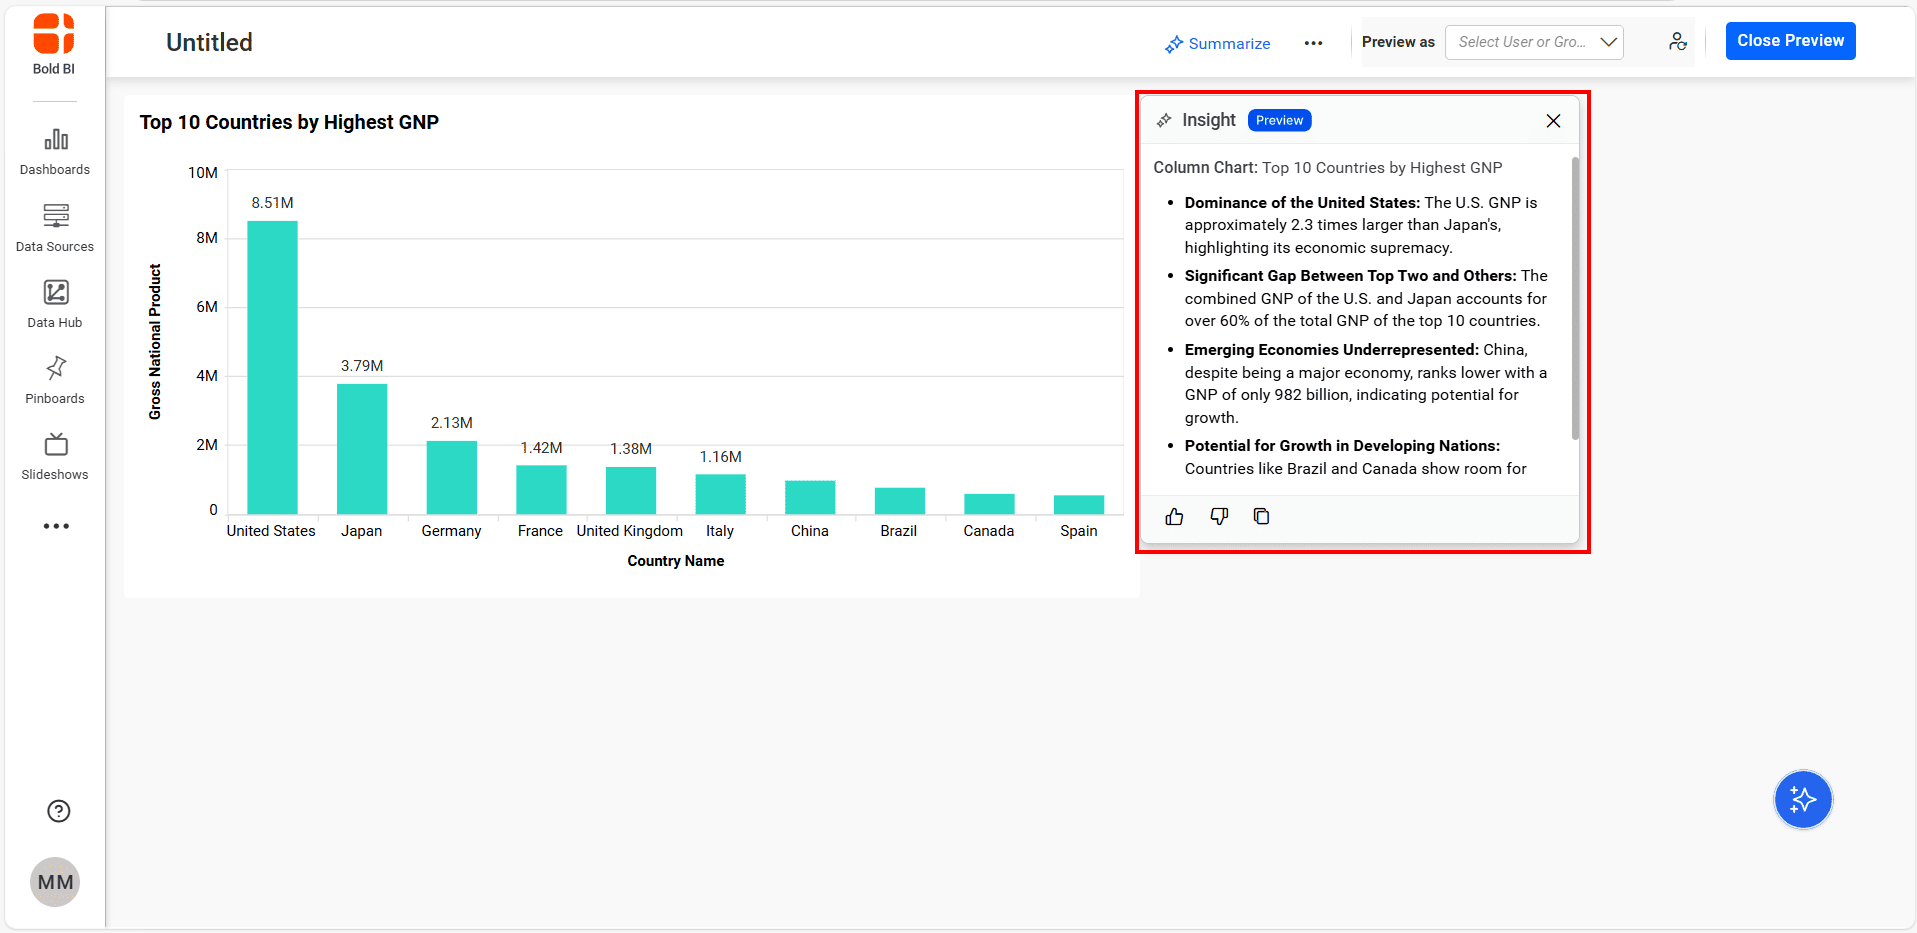Click the thumbs up icon on Insight
The height and width of the screenshot is (933, 1917).
click(x=1174, y=517)
